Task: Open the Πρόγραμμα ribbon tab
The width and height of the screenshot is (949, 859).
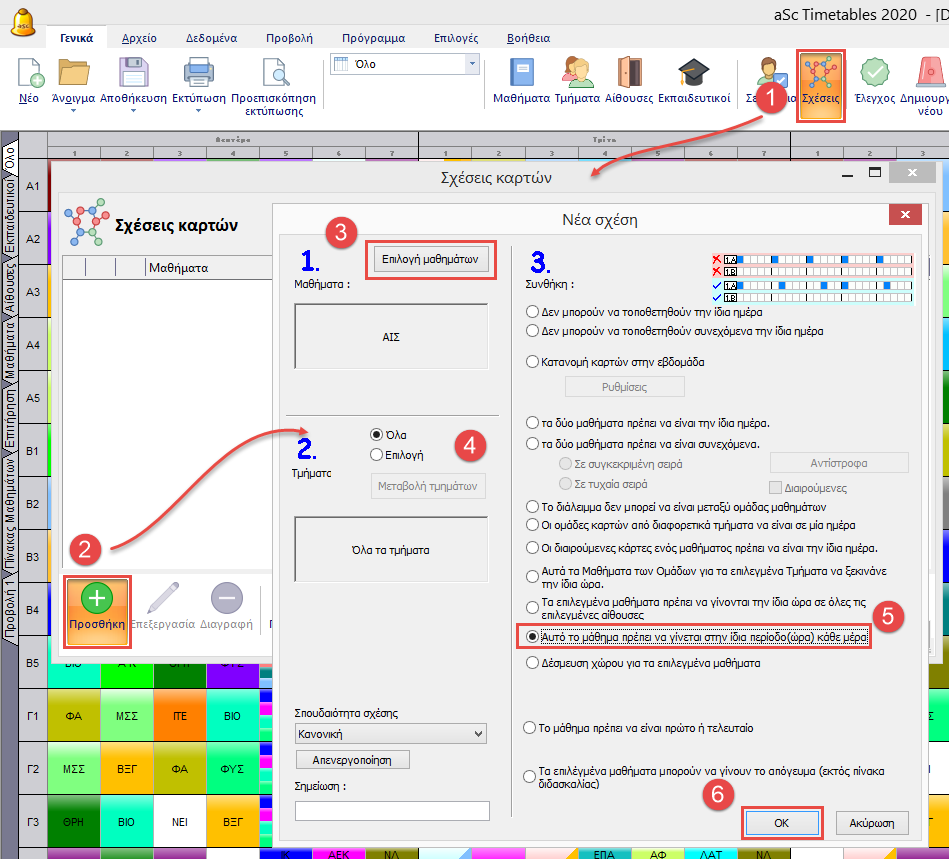Action: pos(373,38)
